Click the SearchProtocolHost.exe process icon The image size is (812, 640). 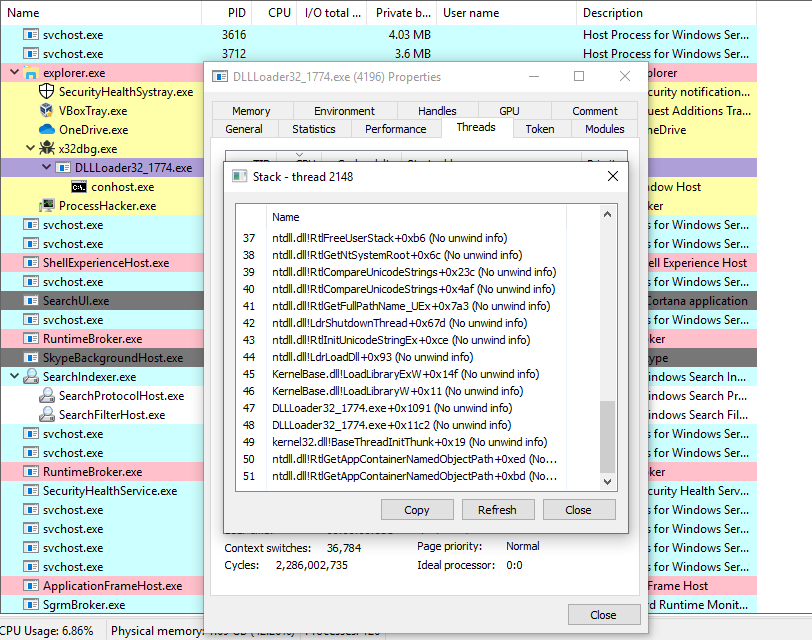point(47,396)
